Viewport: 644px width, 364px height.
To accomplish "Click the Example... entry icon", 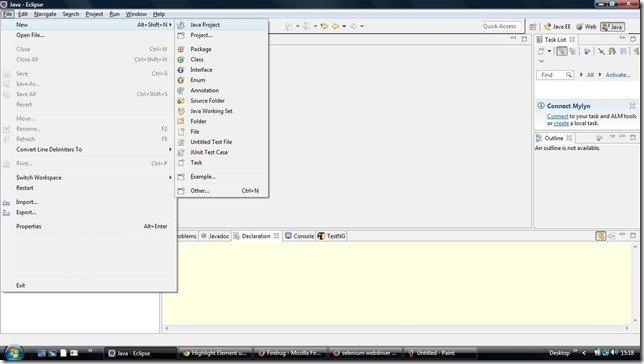I will [181, 177].
